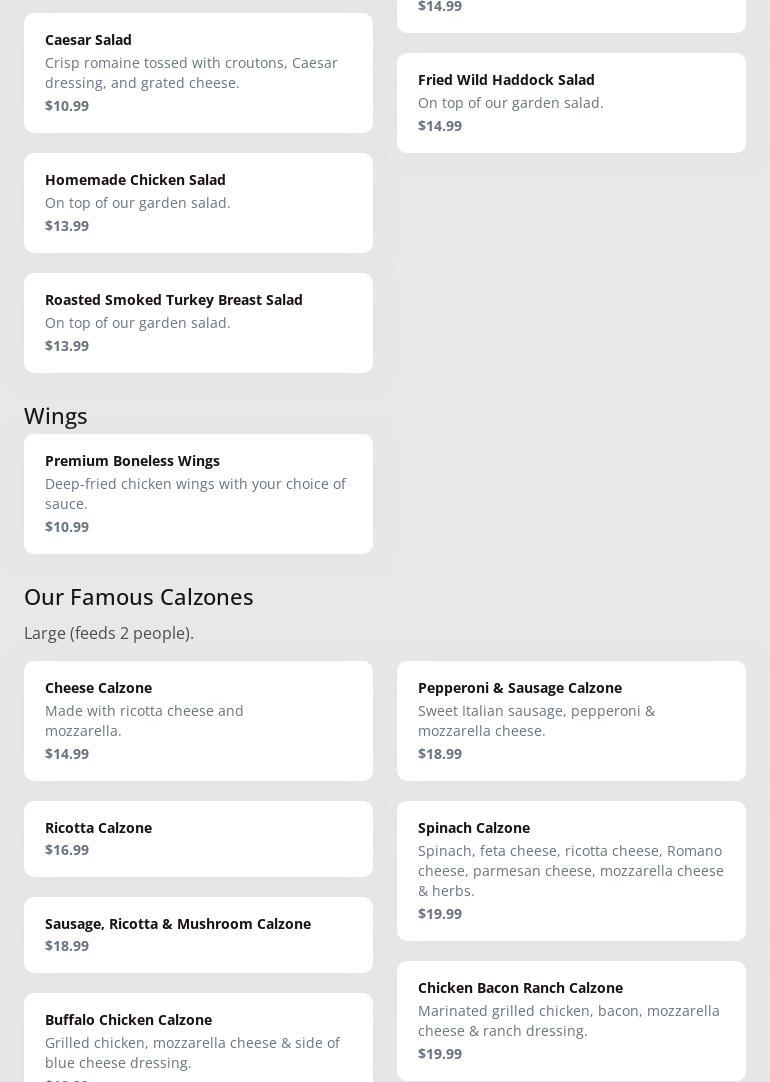
Task: Open the Chicken Bacon Ranch Calzone
Action: [x=571, y=1020]
